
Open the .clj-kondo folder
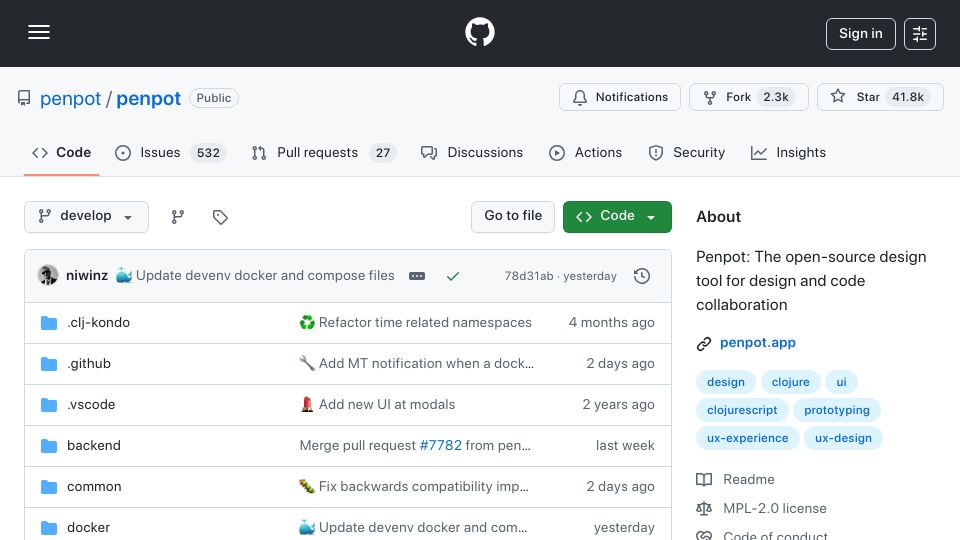(x=99, y=323)
